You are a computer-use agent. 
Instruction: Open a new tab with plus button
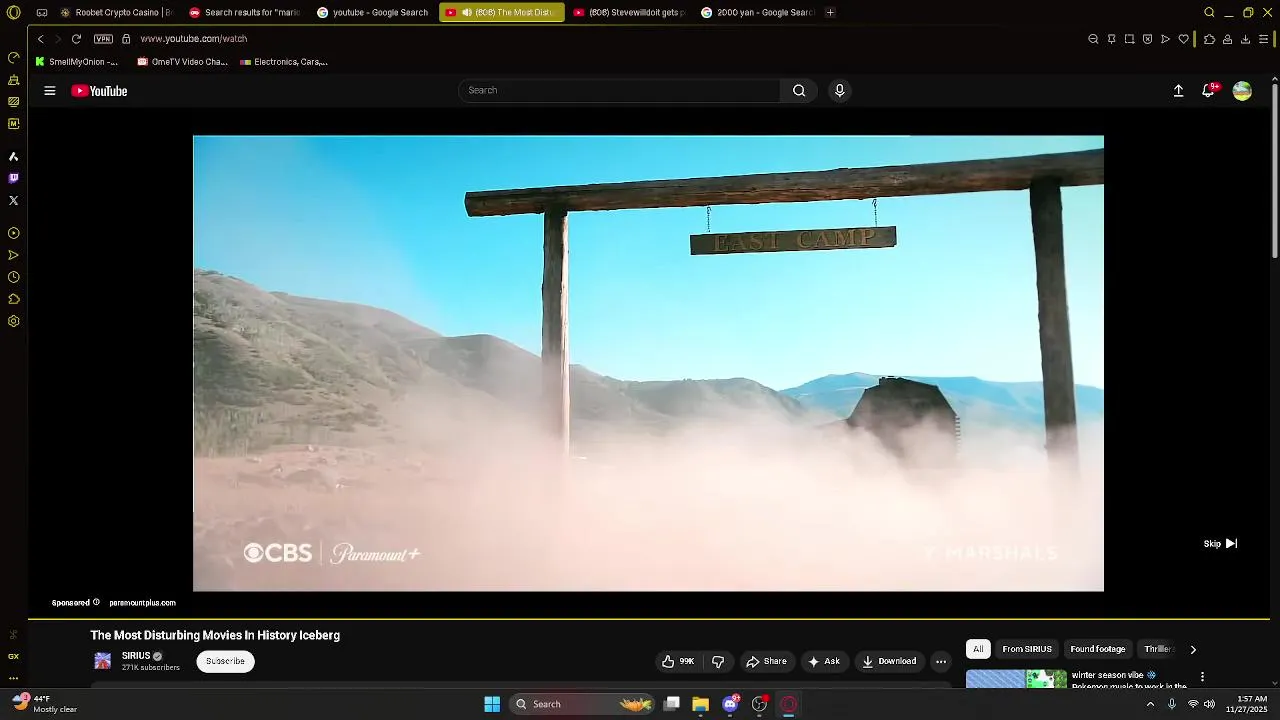(830, 12)
